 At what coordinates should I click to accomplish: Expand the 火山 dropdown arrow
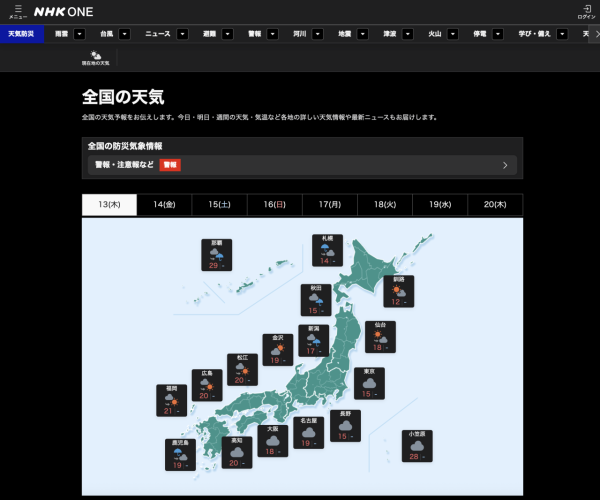pyautogui.click(x=453, y=34)
